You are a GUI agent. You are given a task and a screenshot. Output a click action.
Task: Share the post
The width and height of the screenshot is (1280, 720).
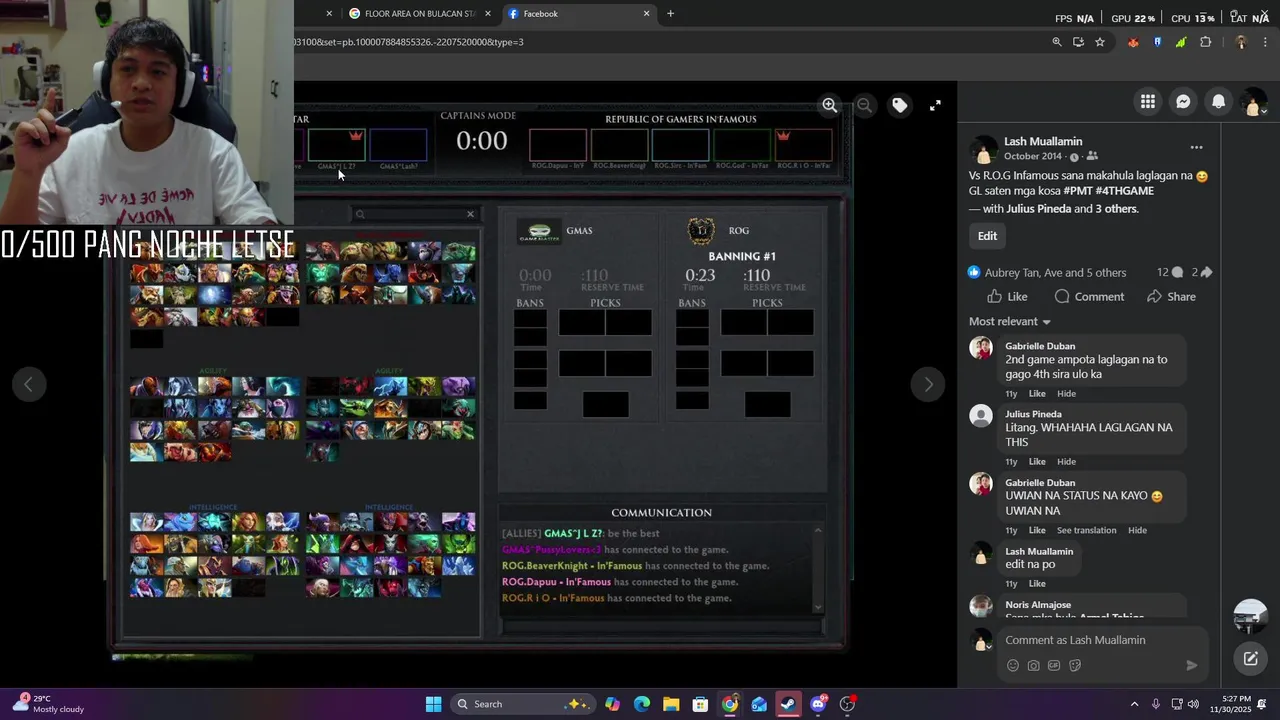click(x=1171, y=297)
